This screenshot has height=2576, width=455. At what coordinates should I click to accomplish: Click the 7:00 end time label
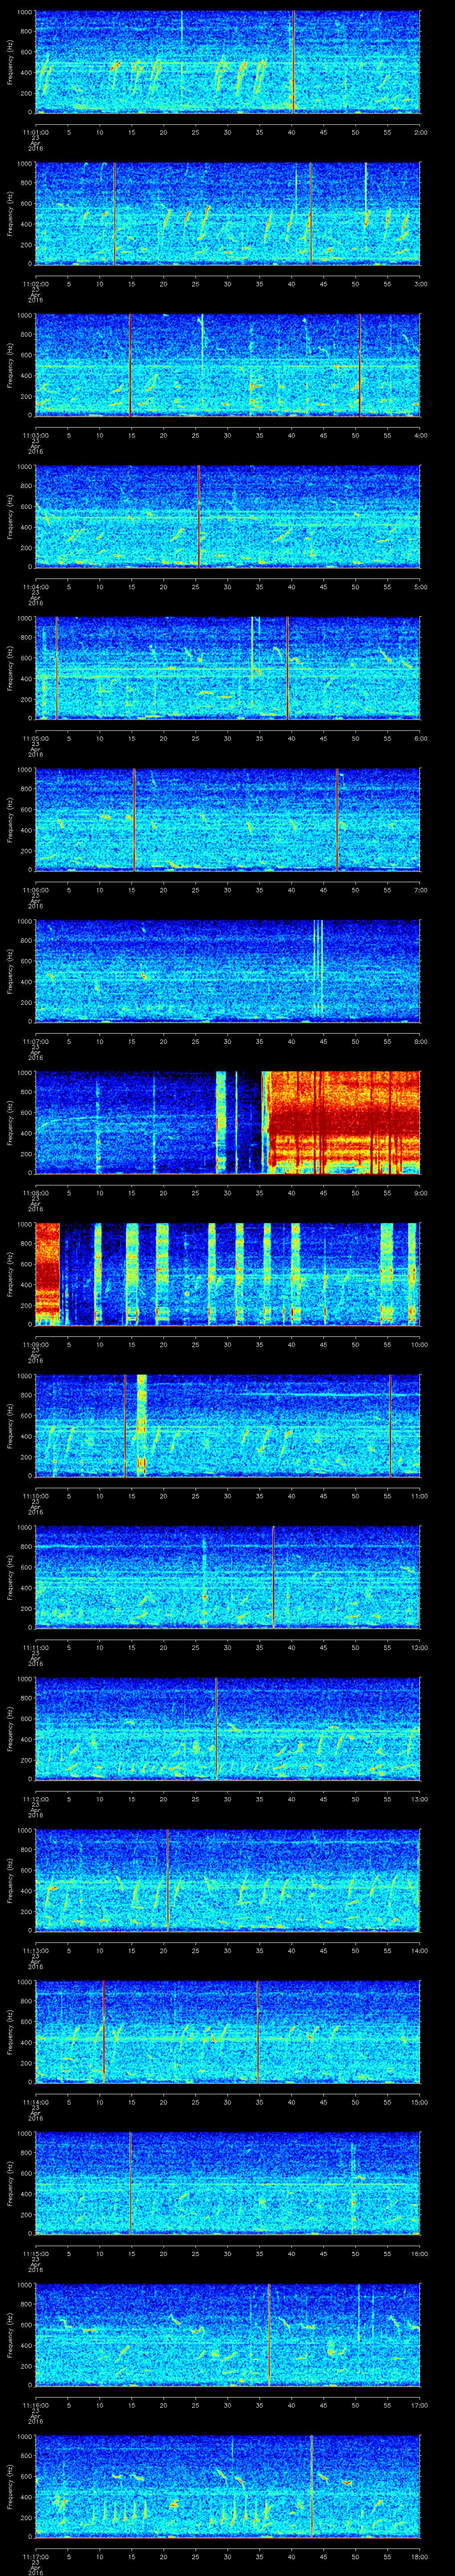coord(420,890)
